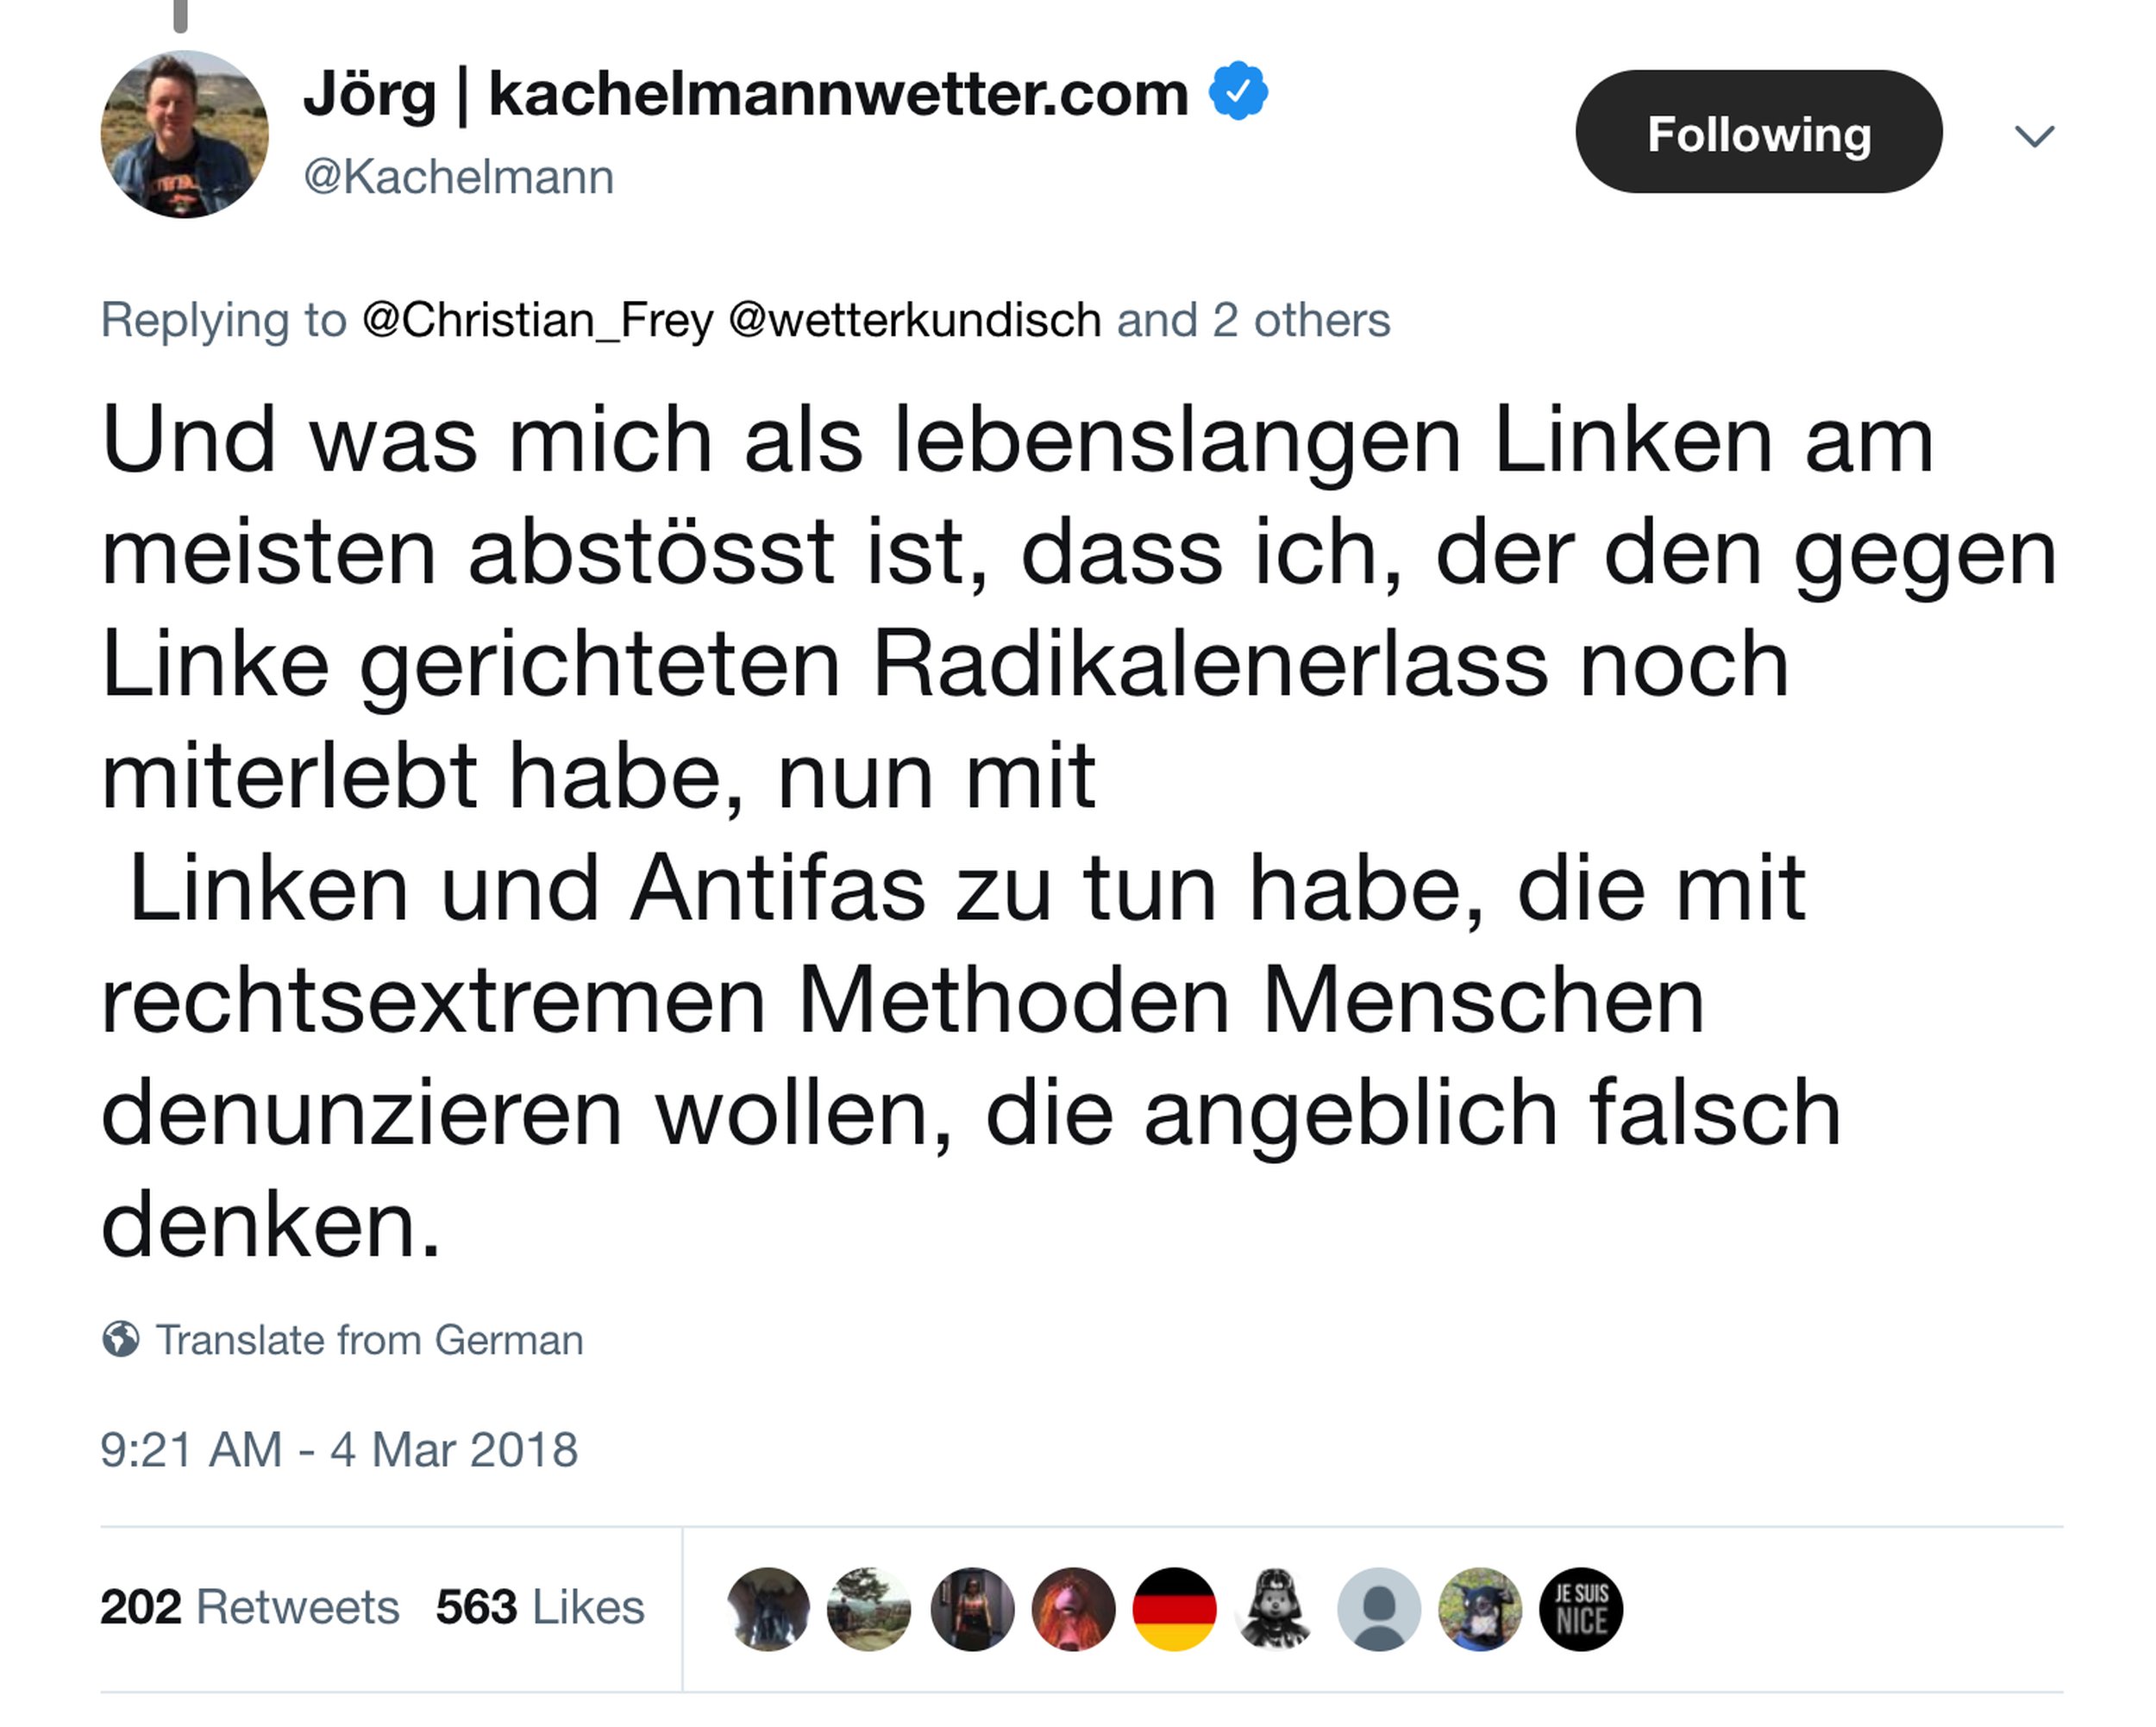Open the dog picture liker avatar
Image resolution: width=2156 pixels, height=1727 pixels.
(x=1480, y=1608)
